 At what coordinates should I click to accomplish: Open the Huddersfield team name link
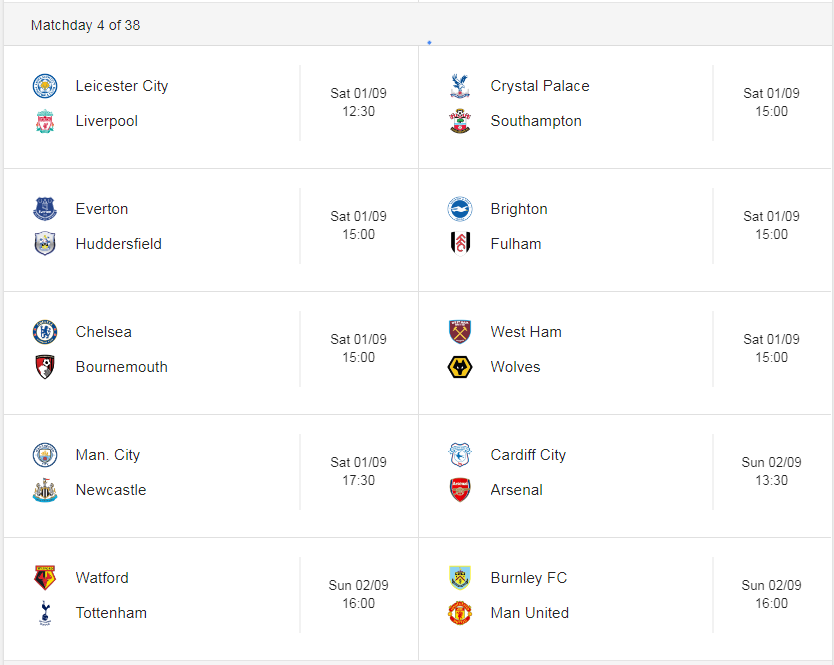coord(119,244)
